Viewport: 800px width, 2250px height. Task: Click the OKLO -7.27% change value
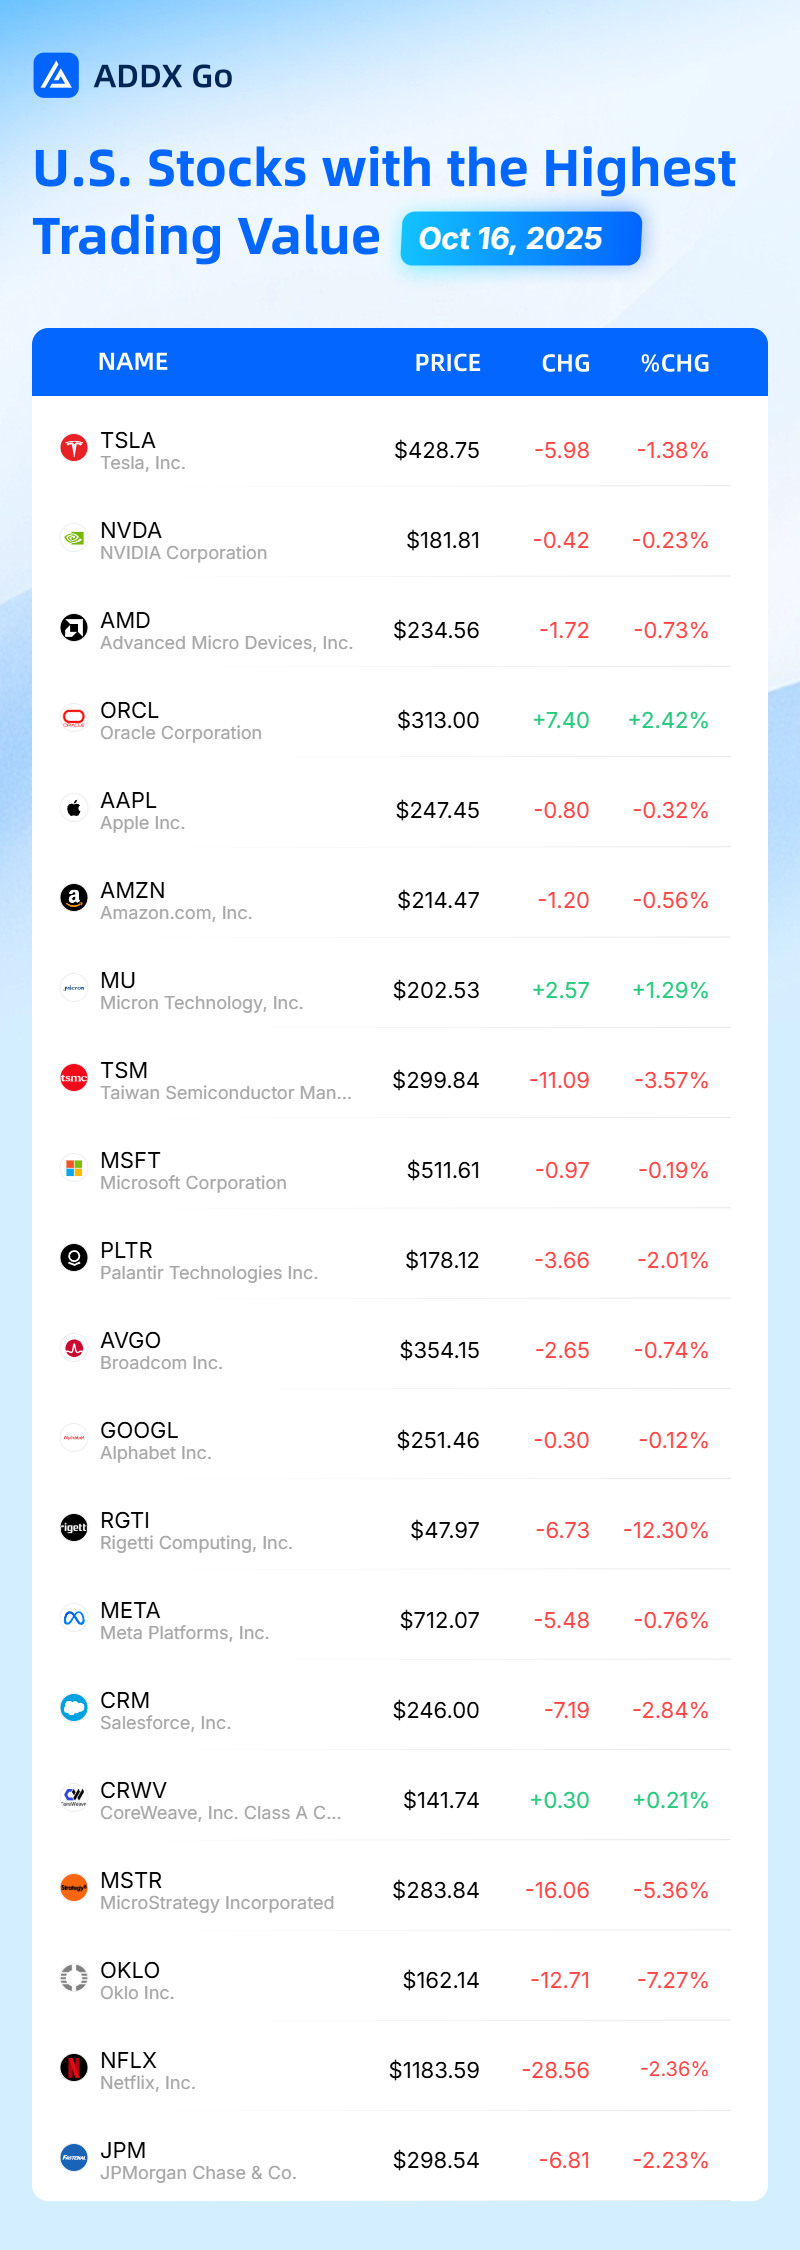click(x=671, y=1980)
